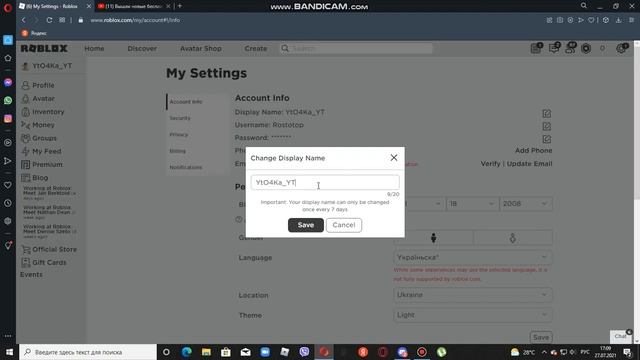Go back in Opera browser
This screenshot has width=640, height=360.
(24, 20)
